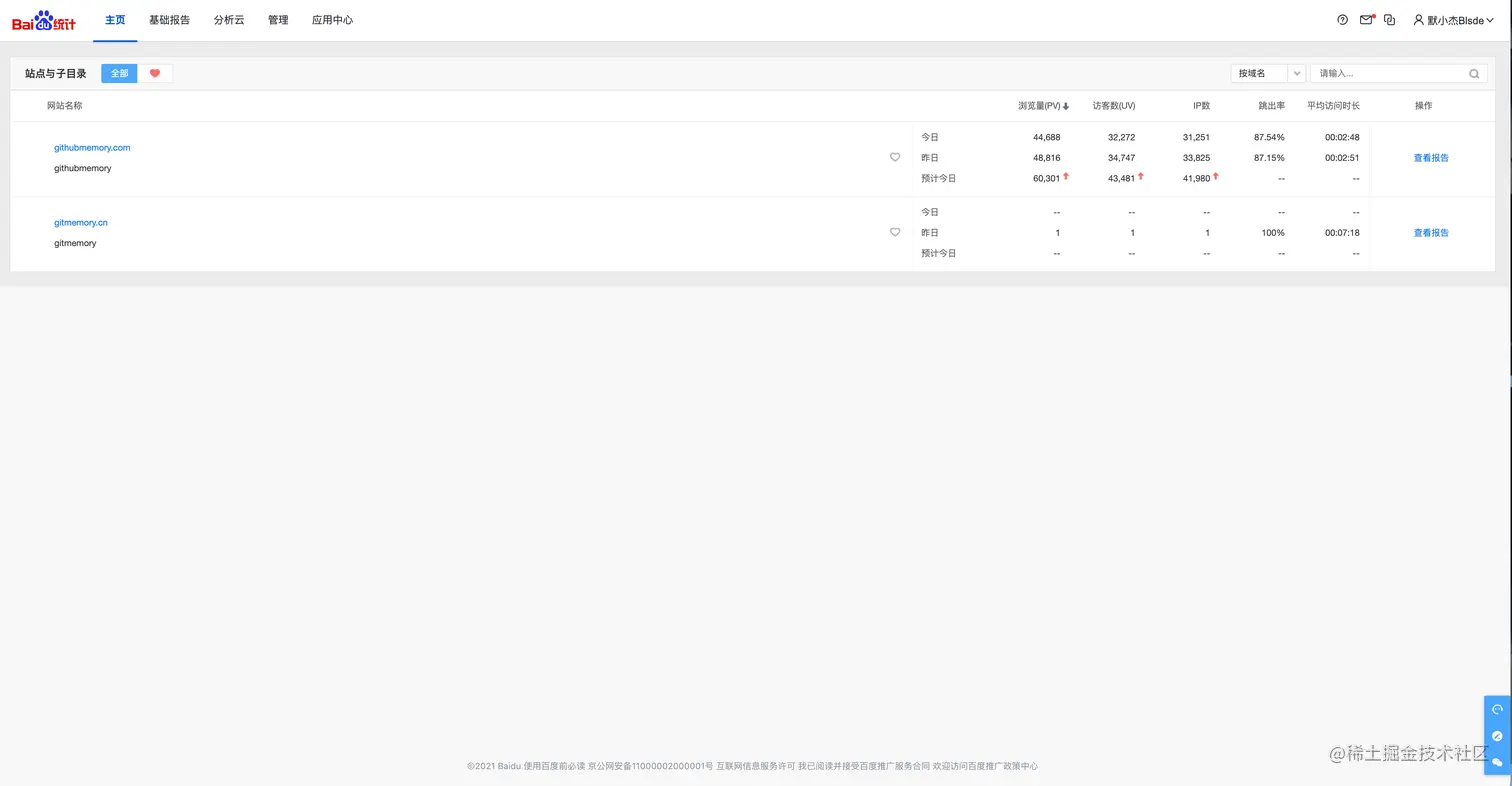Favorite gitmemory.cn with the heart
This screenshot has height=786, width=1512.
895,232
